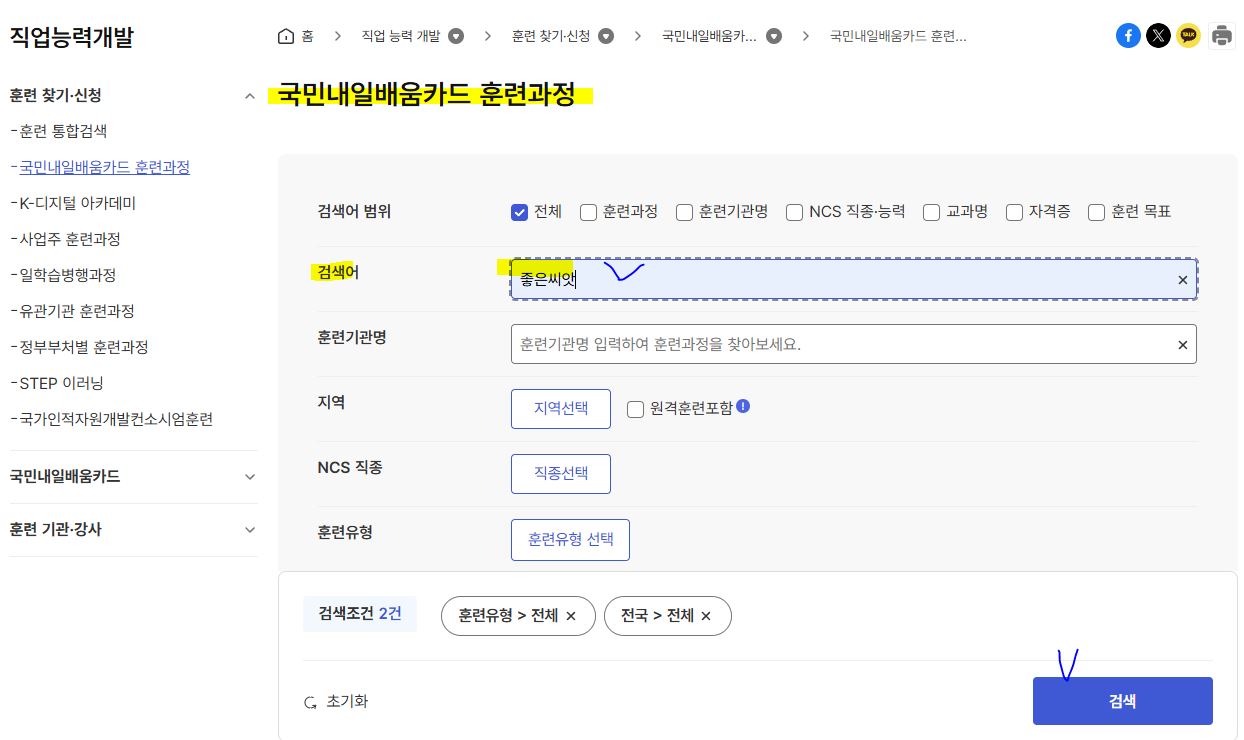Click info icon next to 원격훈련포함
This screenshot has width=1244, height=740.
[743, 407]
